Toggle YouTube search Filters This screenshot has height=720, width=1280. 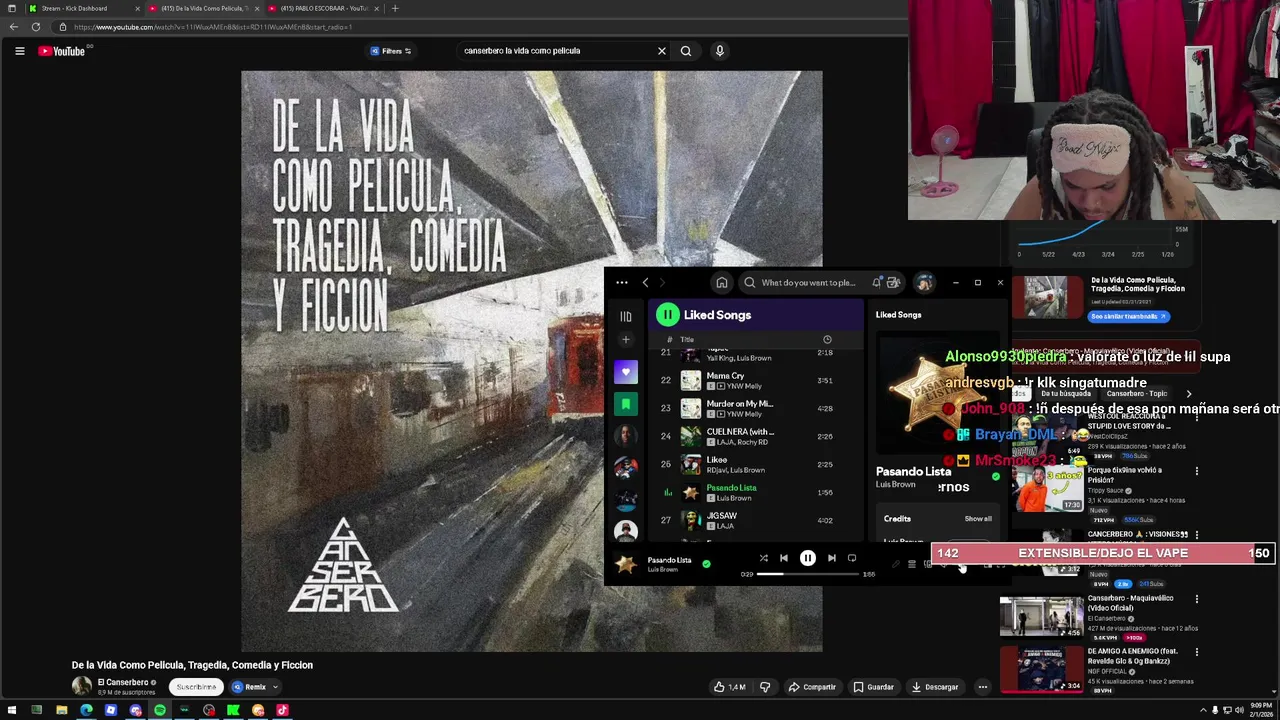(x=391, y=51)
